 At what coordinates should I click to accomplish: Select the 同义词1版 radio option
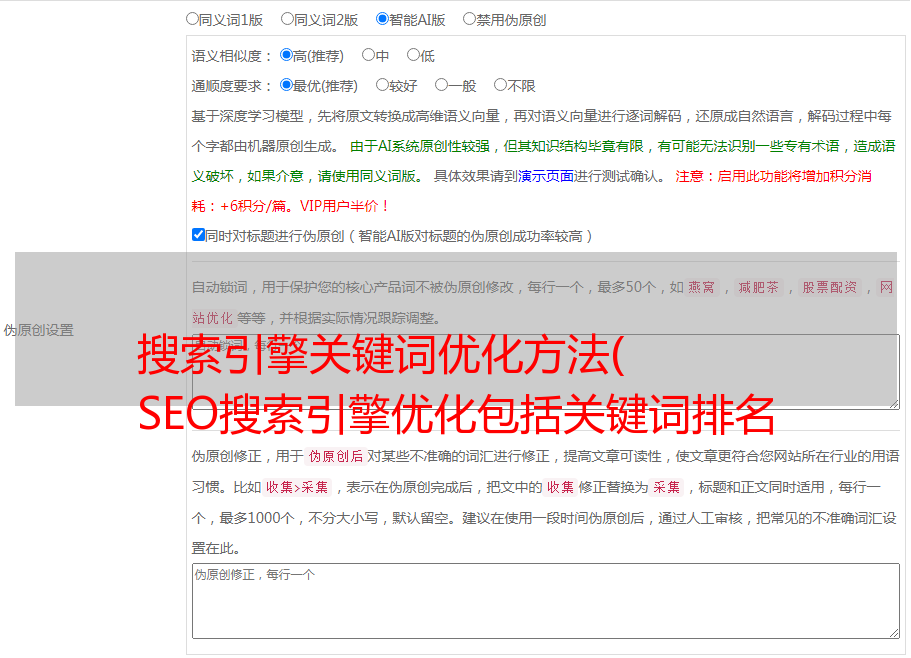pos(192,19)
